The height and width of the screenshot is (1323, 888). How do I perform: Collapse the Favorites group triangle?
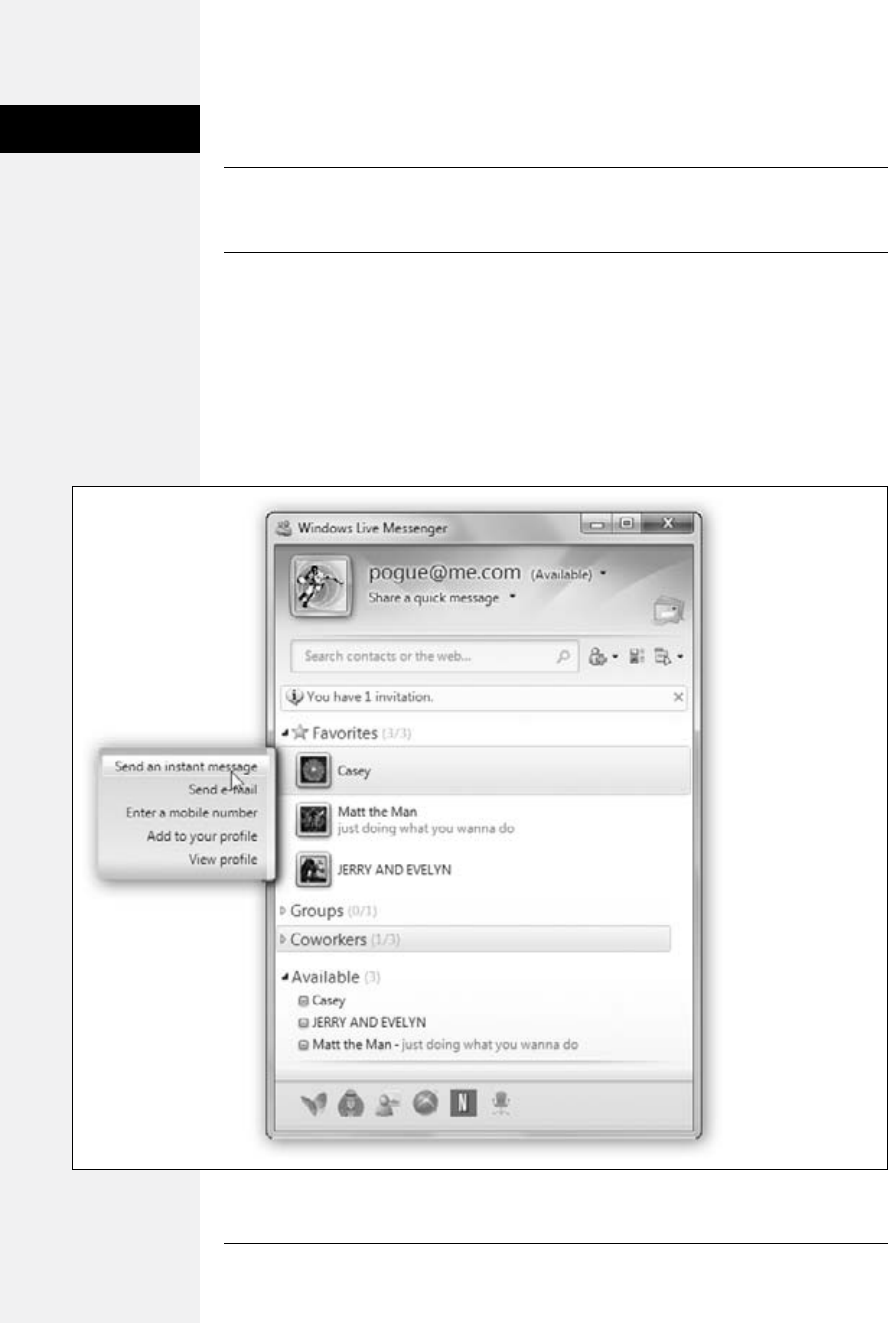pyautogui.click(x=285, y=734)
